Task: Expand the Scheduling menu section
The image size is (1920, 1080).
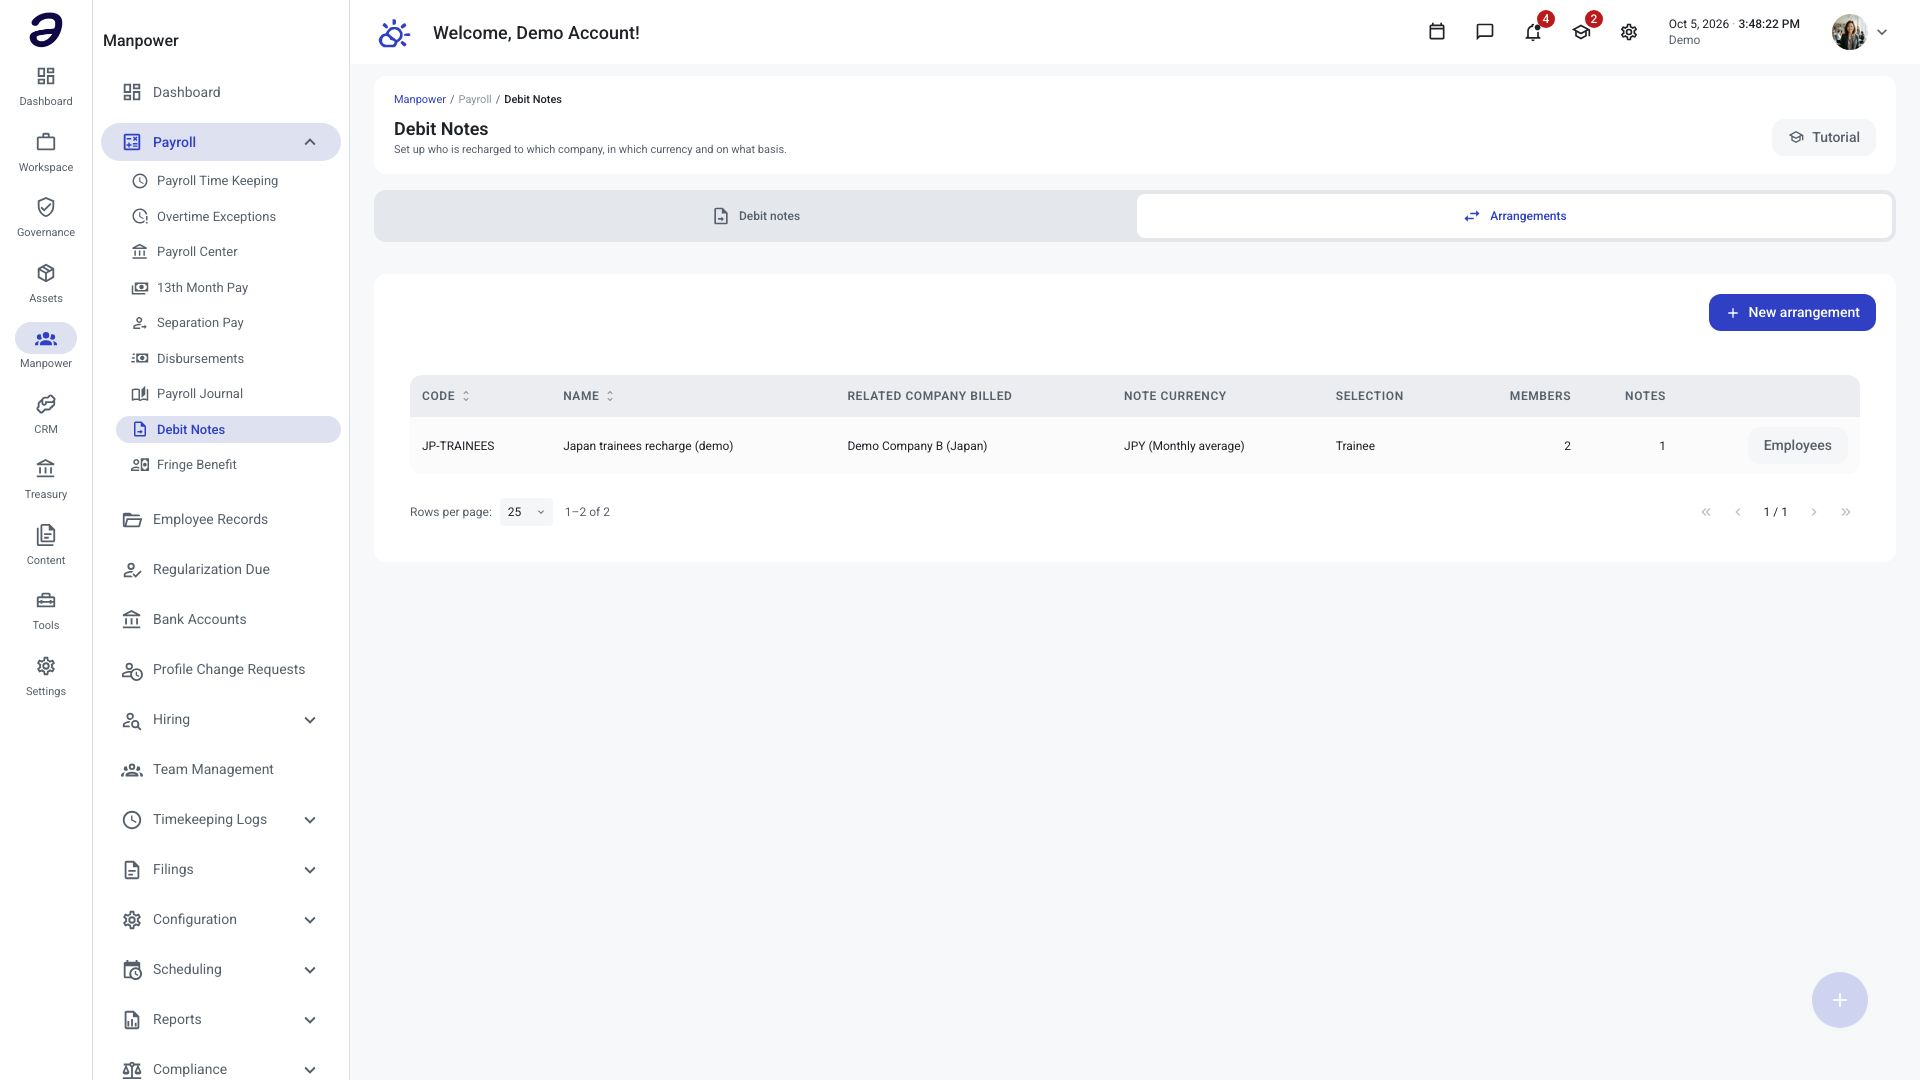Action: tap(310, 970)
